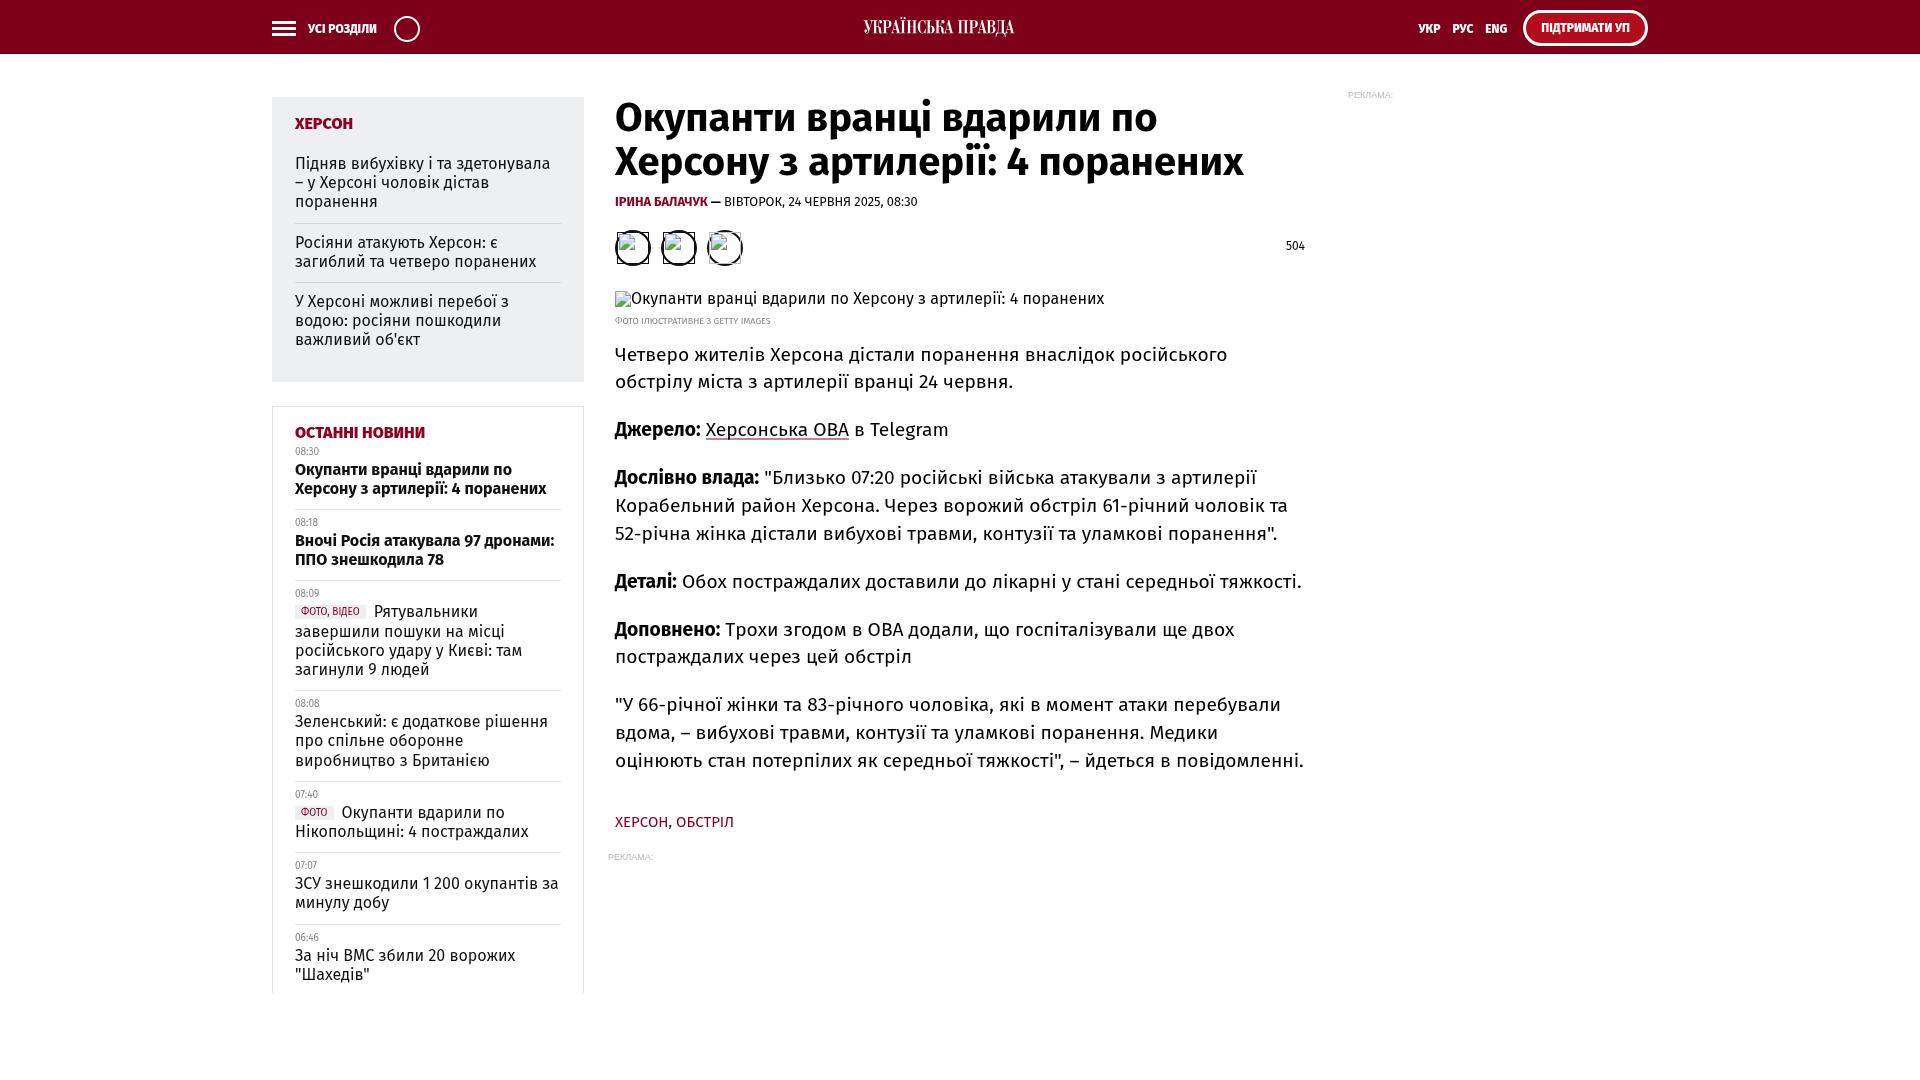Open the ОСТАННІ НОВИНИ heading
1920x1080 pixels.
point(359,433)
